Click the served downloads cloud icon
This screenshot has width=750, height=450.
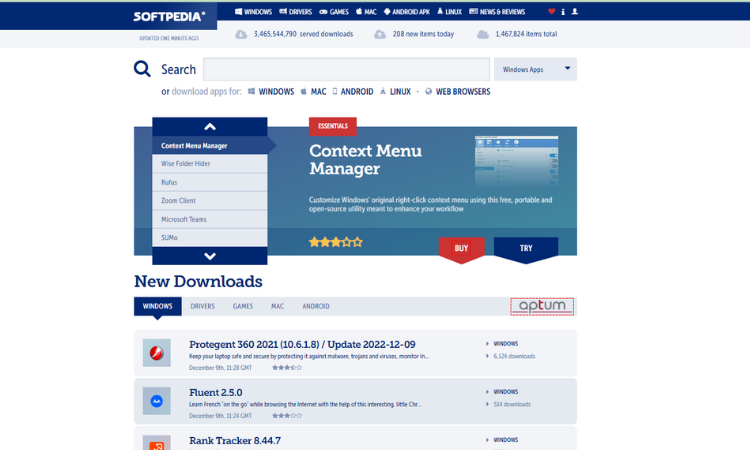[x=241, y=34]
